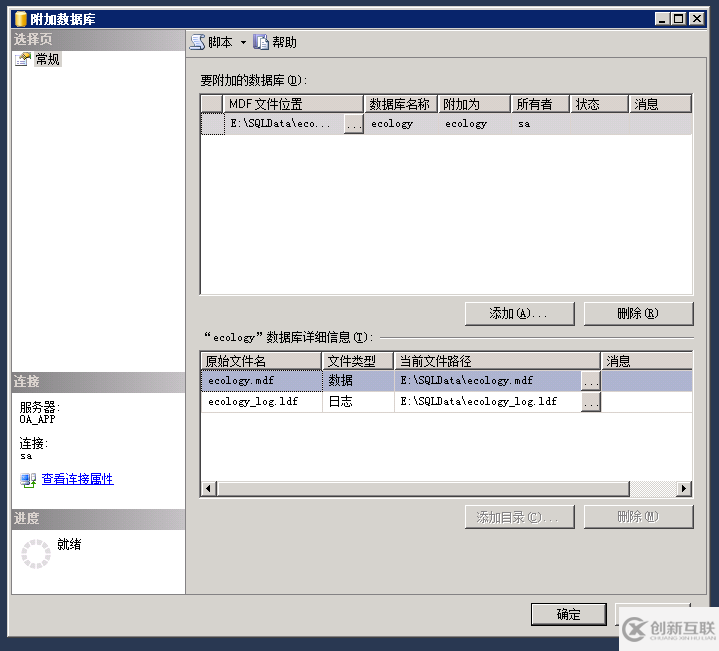
Task: Click the 消息 column header in the details grid
Action: pos(647,361)
